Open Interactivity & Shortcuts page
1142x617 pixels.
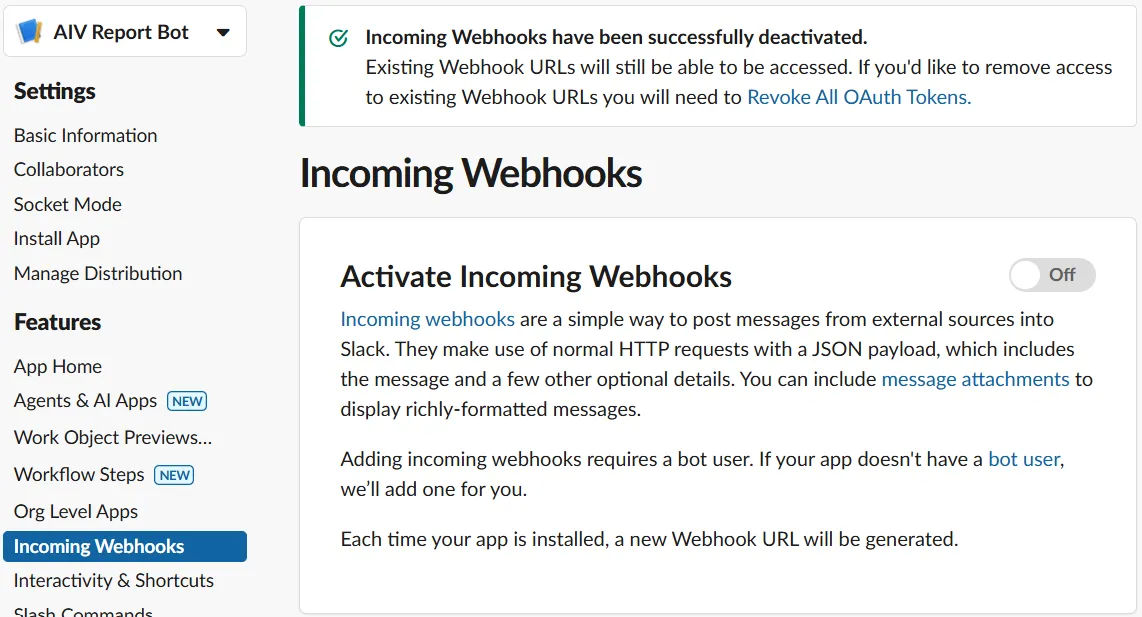(x=114, y=581)
